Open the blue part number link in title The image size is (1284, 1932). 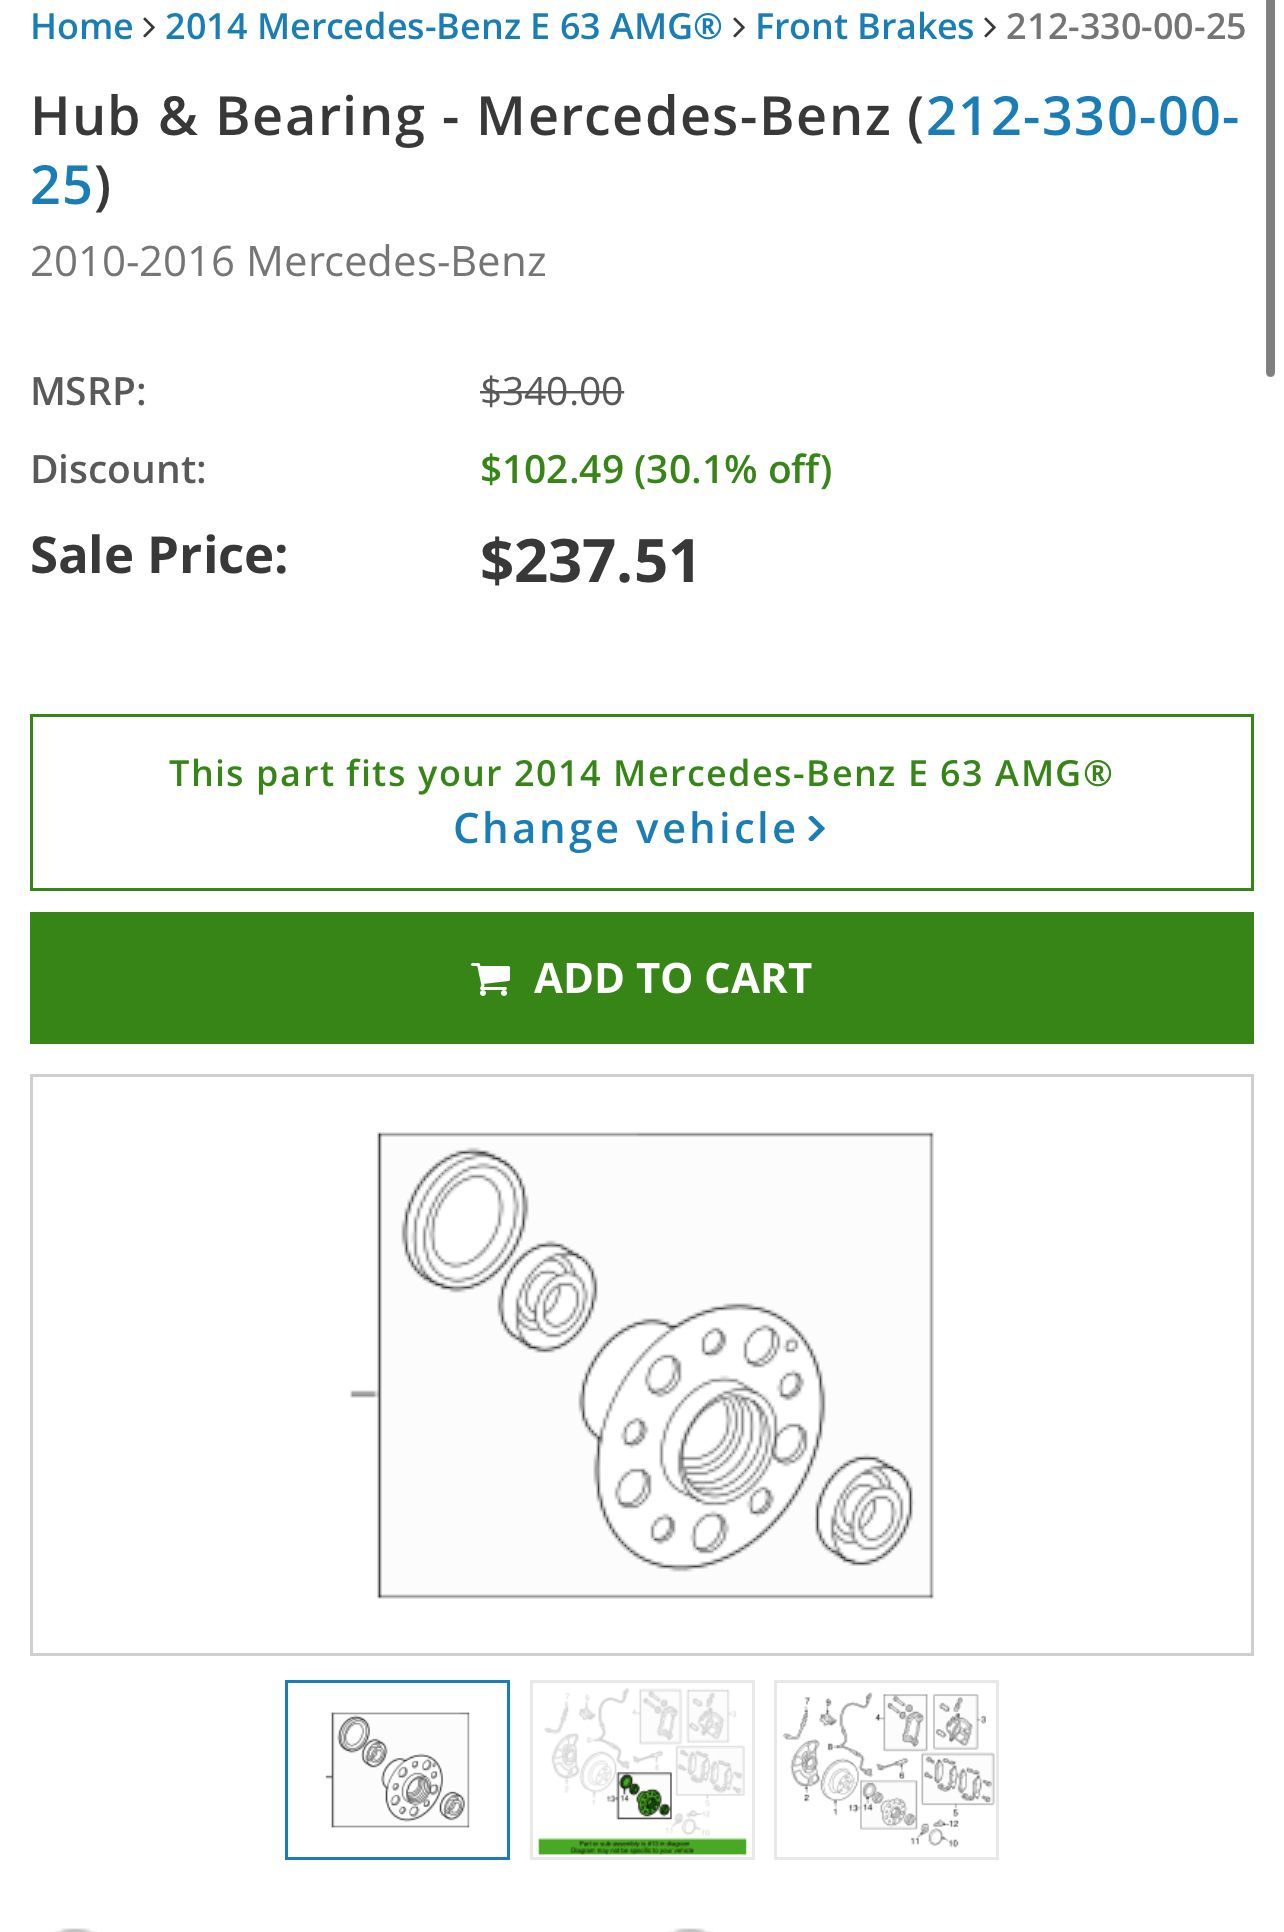[x=1082, y=117]
